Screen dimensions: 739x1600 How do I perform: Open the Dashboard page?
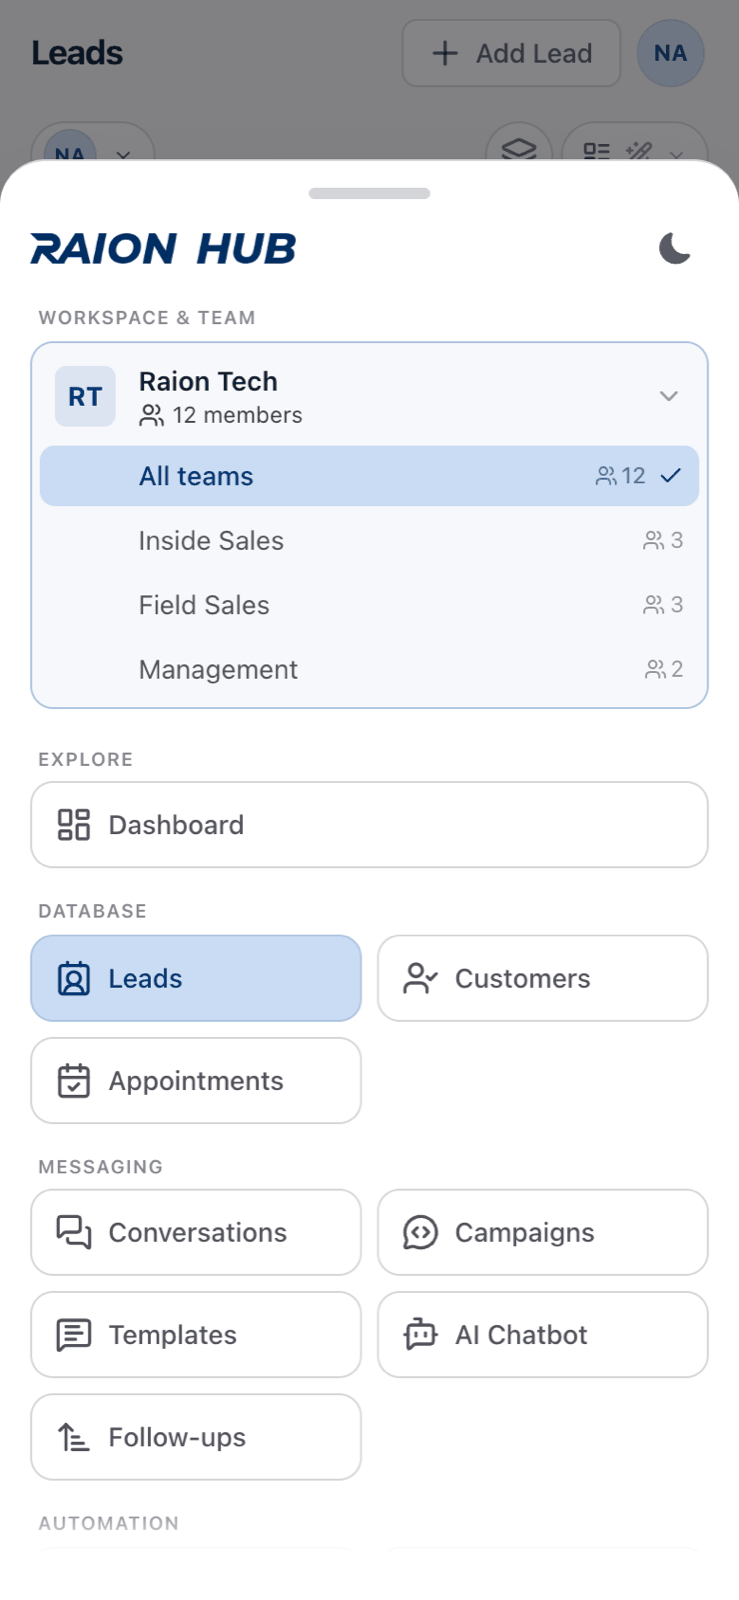369,825
